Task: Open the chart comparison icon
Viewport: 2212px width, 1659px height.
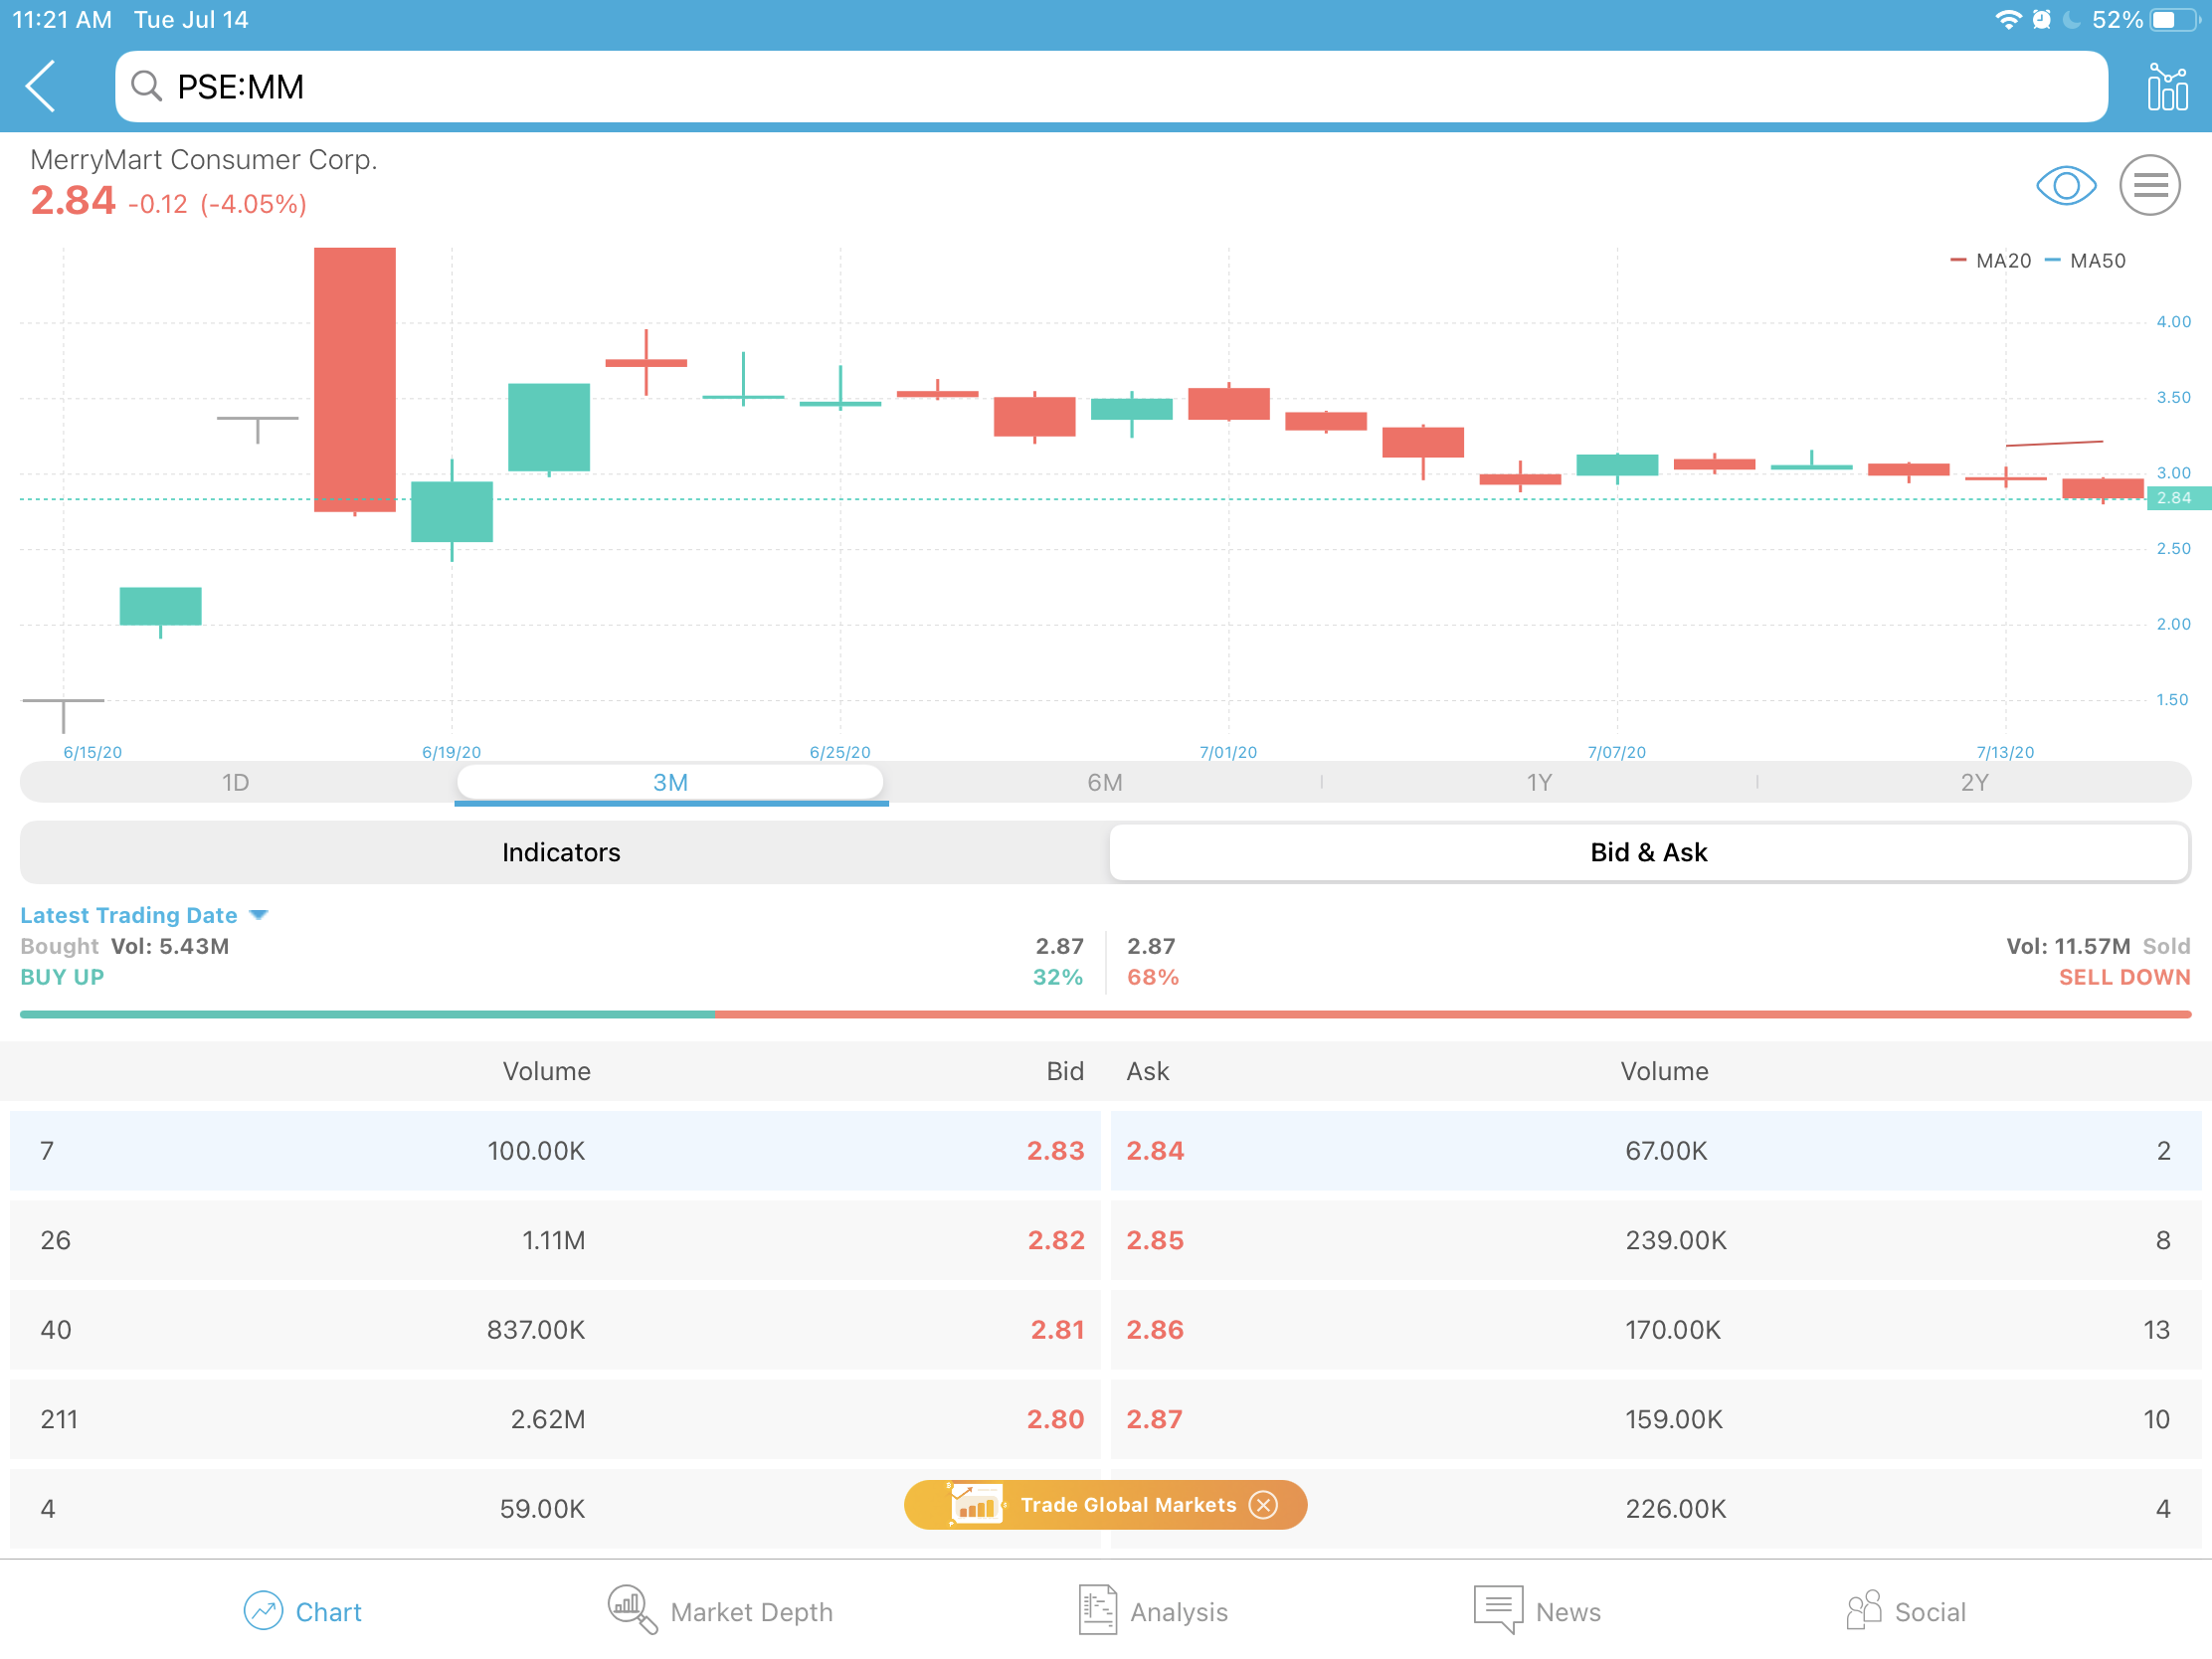Action: tap(2166, 86)
